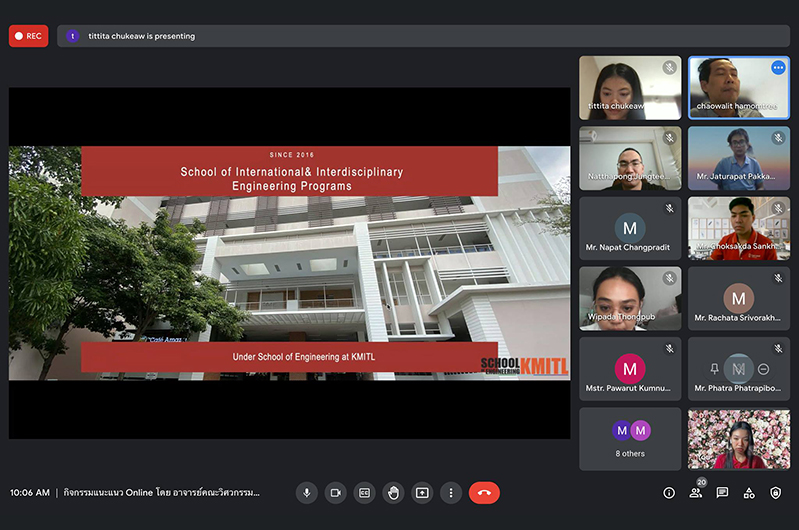Screen dimensions: 799x530
Task: Click the meeting title text at bottom
Action: click(162, 493)
